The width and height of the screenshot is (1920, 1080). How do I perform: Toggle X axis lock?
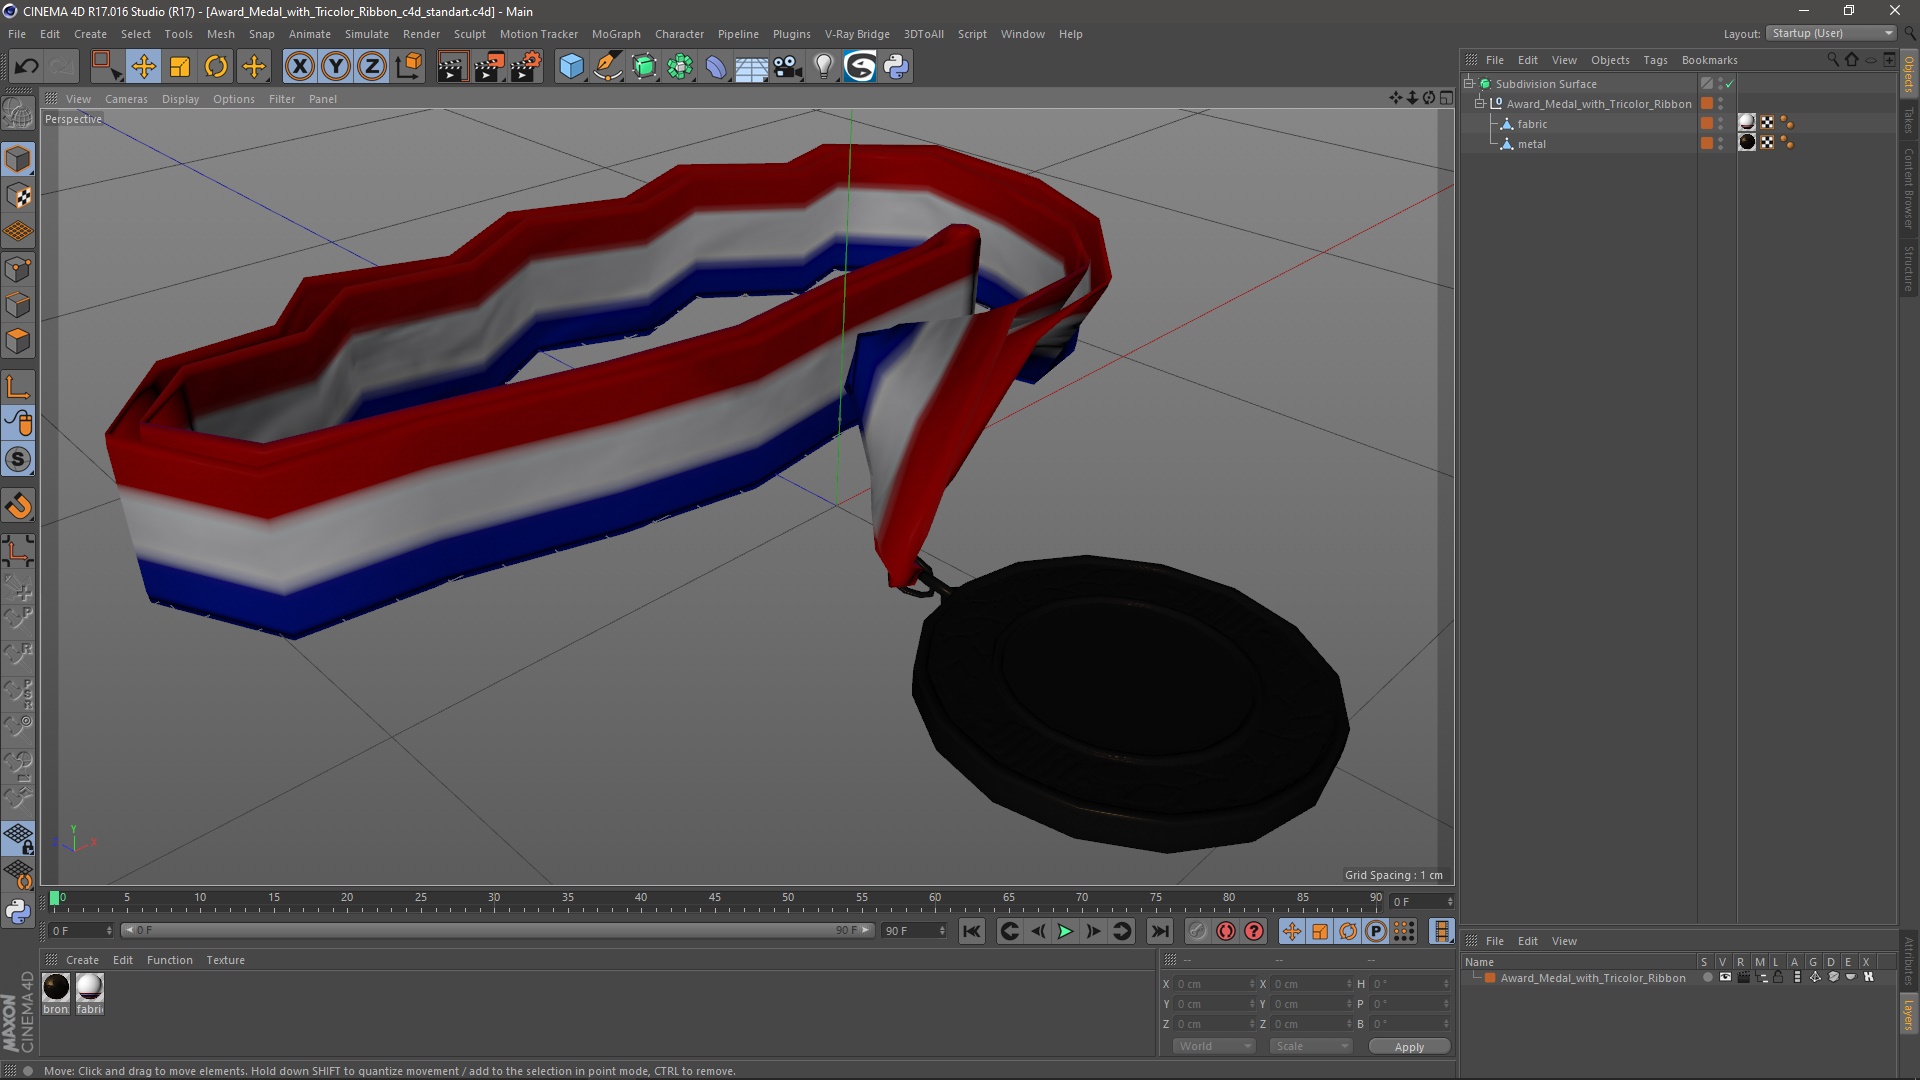click(x=299, y=67)
